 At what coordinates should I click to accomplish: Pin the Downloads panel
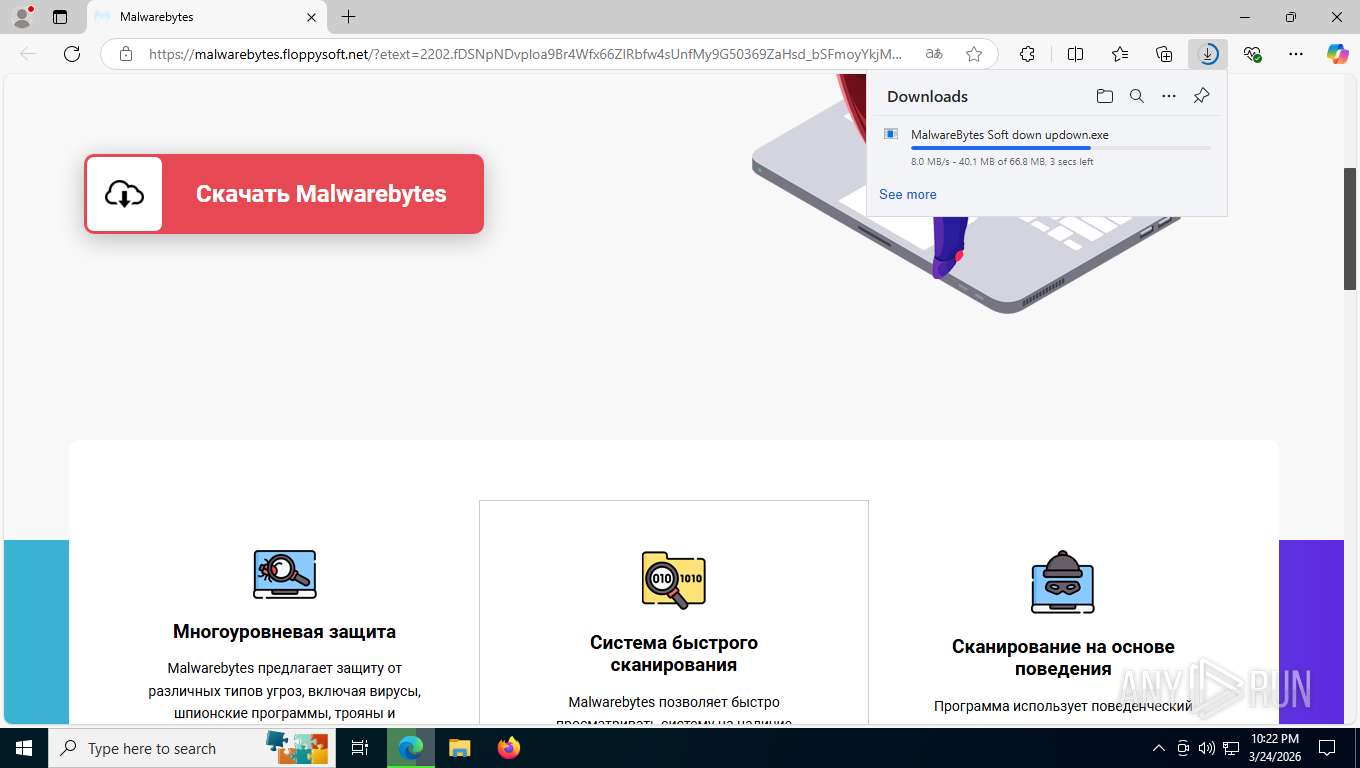(x=1202, y=96)
